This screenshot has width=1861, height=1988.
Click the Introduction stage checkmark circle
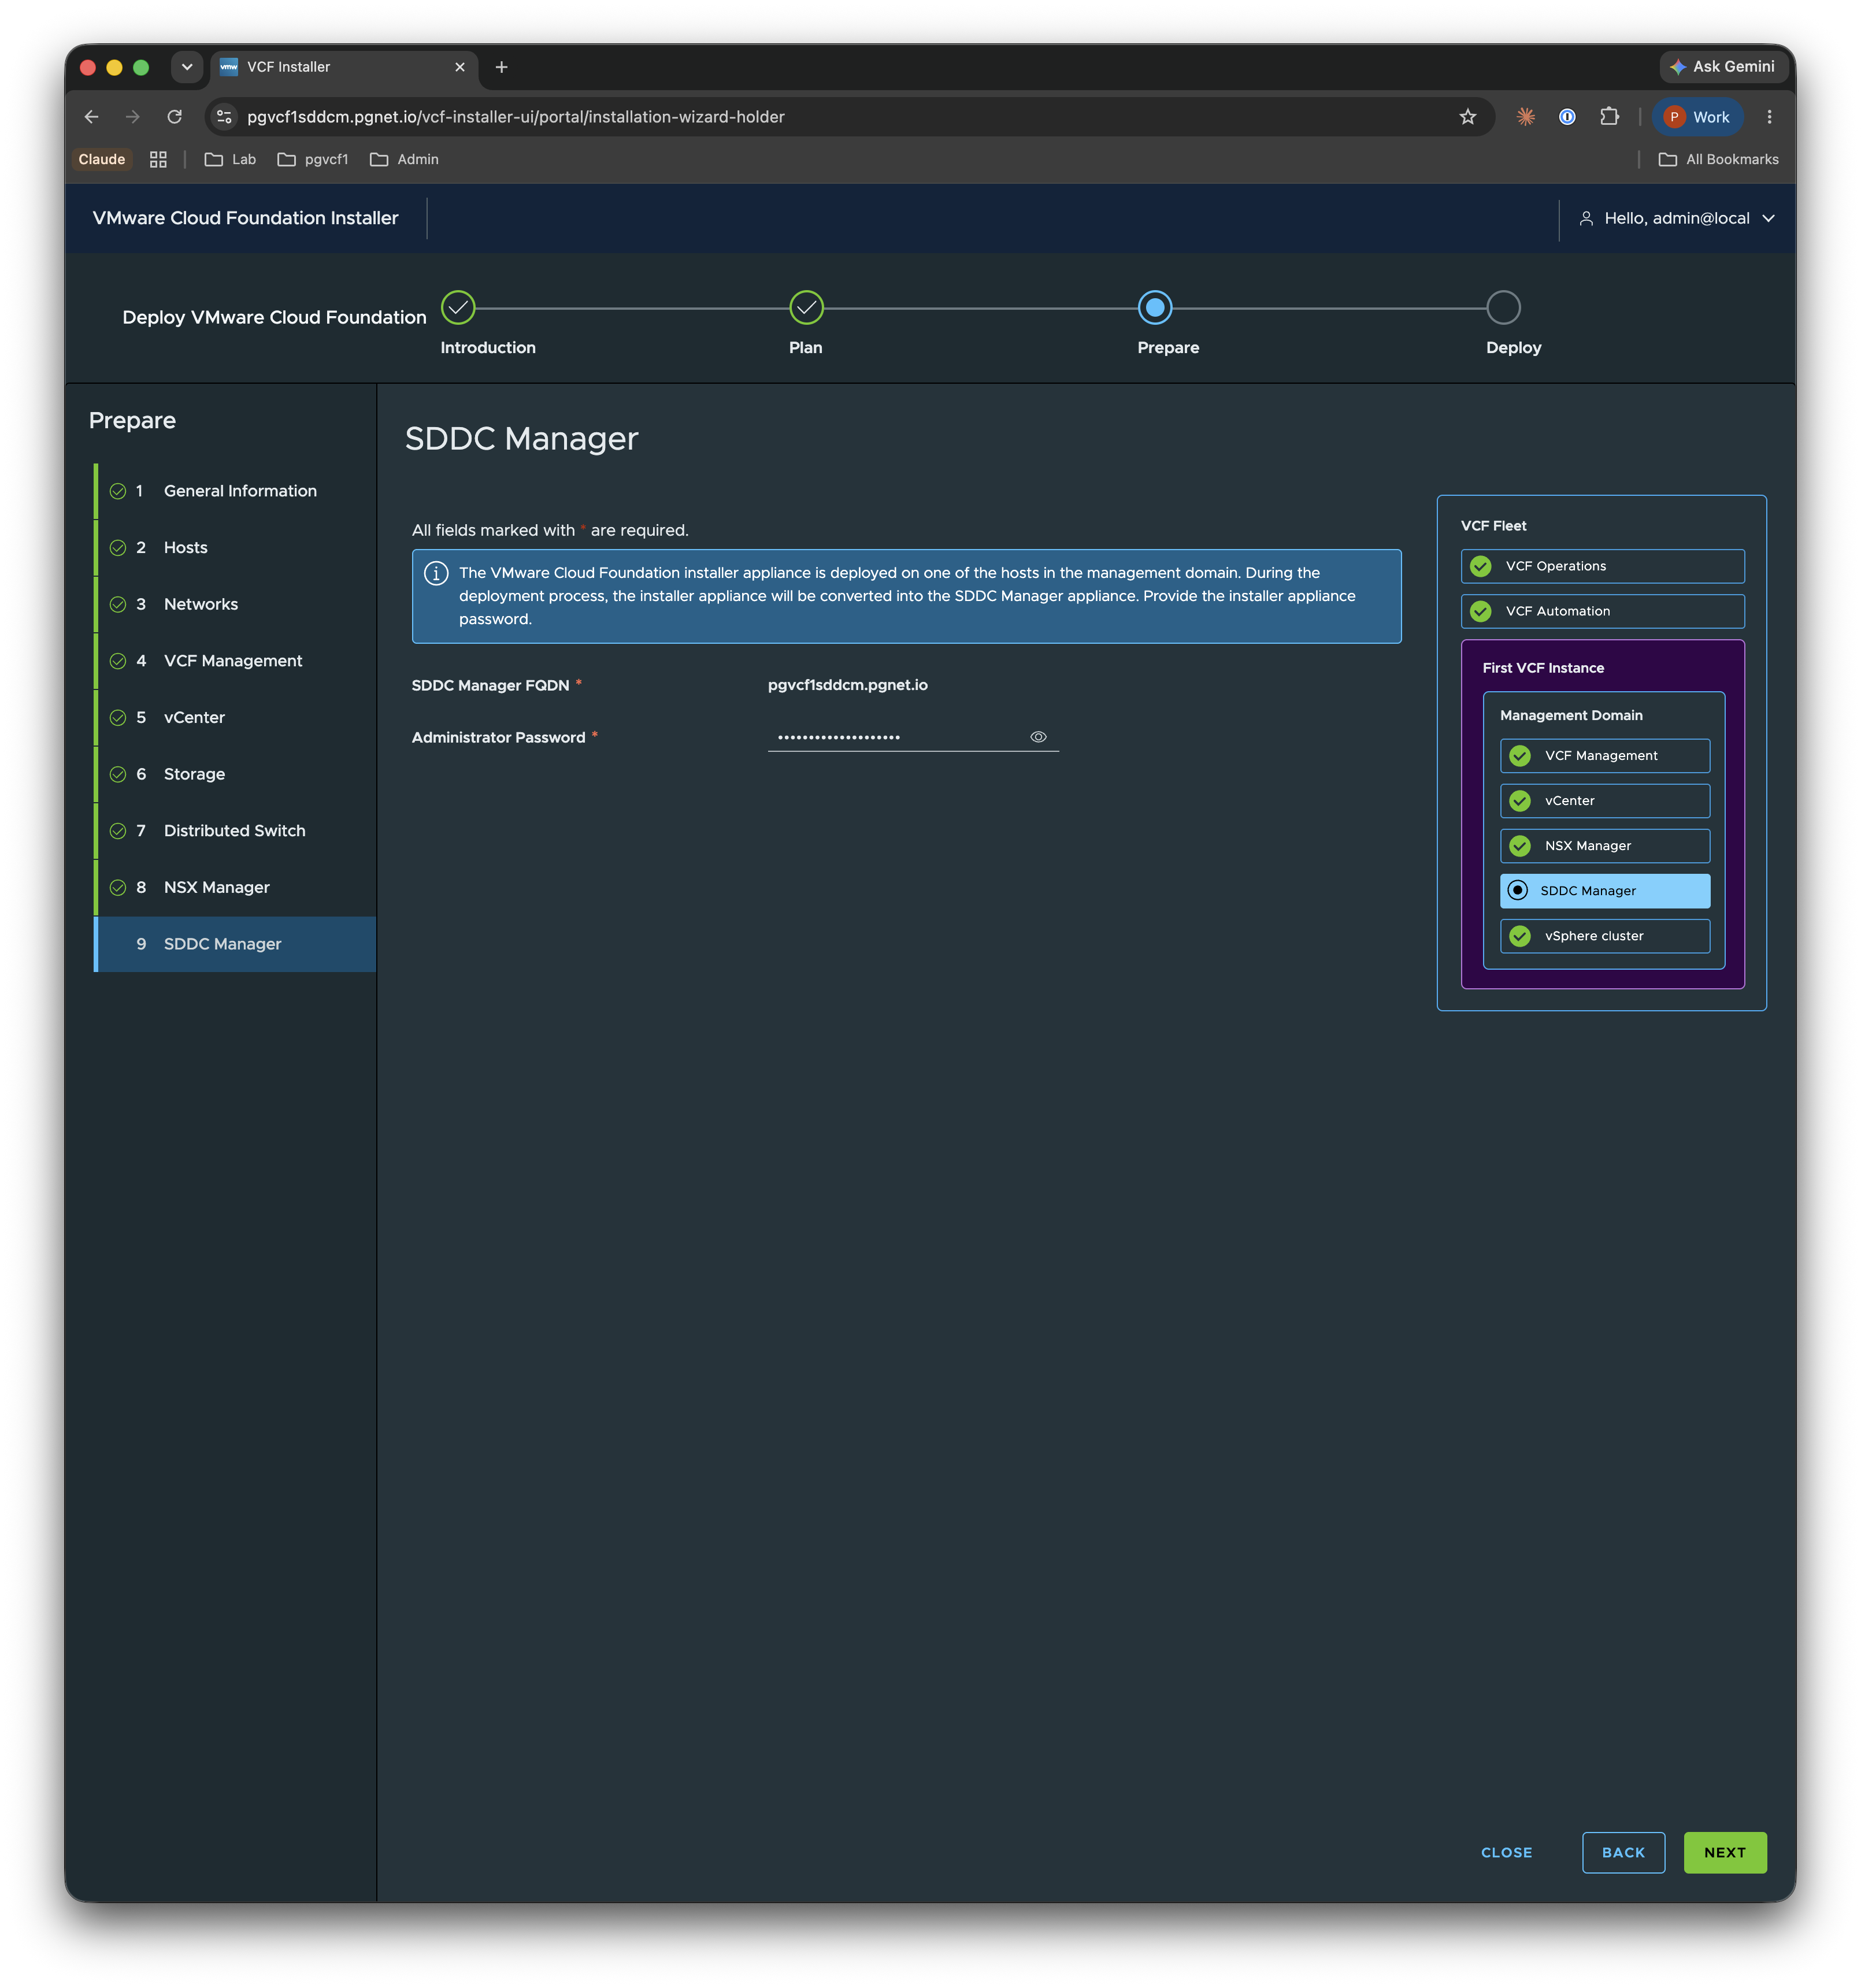point(458,308)
